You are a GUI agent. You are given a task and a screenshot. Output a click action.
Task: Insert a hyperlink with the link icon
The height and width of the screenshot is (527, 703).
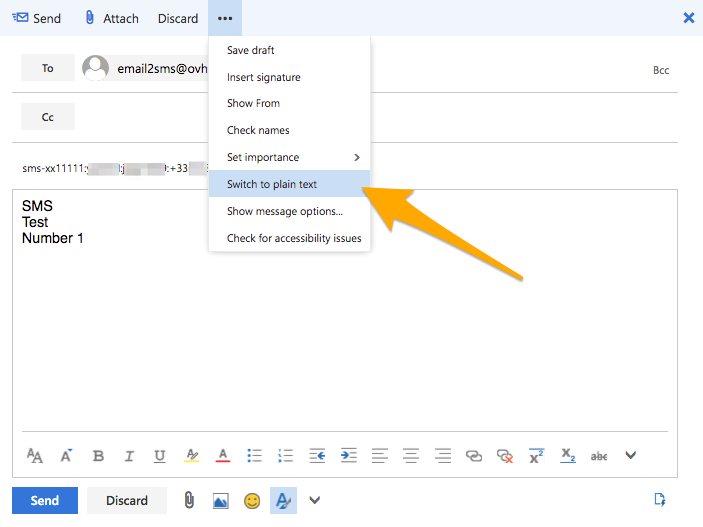(474, 456)
